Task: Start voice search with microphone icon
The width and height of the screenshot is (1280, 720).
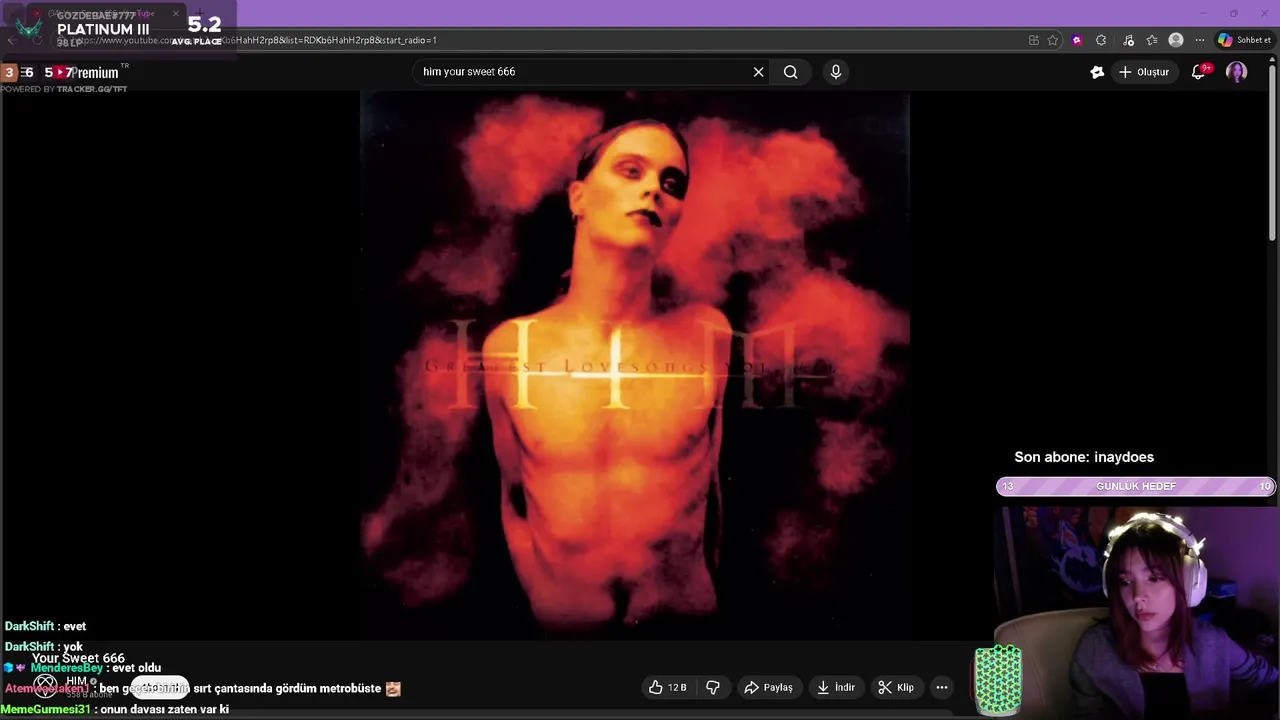Action: tap(836, 72)
